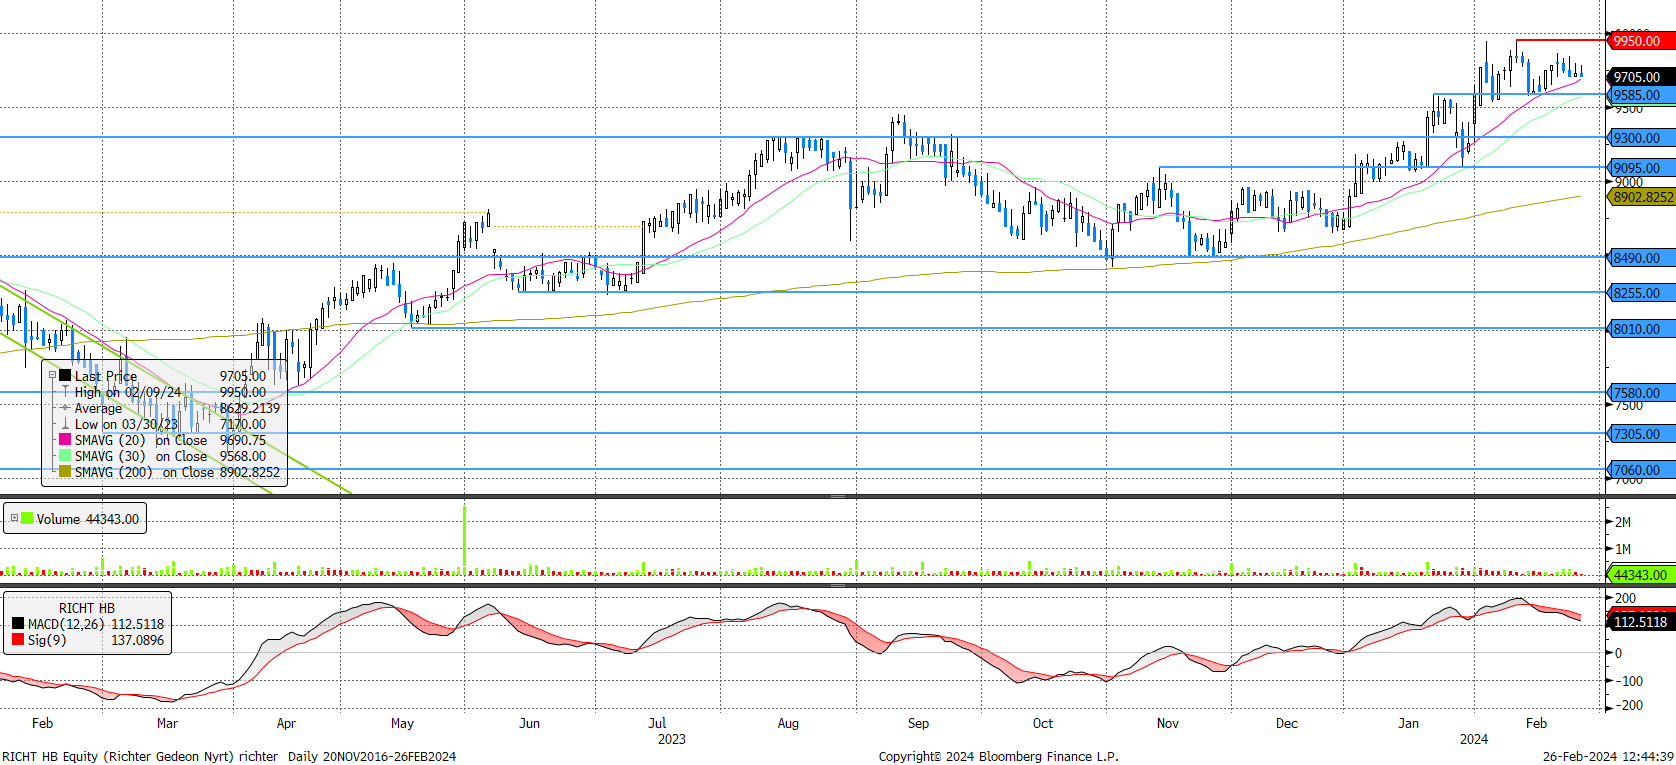
Task: Click the 9300.00 horizontal line label
Action: [1641, 138]
